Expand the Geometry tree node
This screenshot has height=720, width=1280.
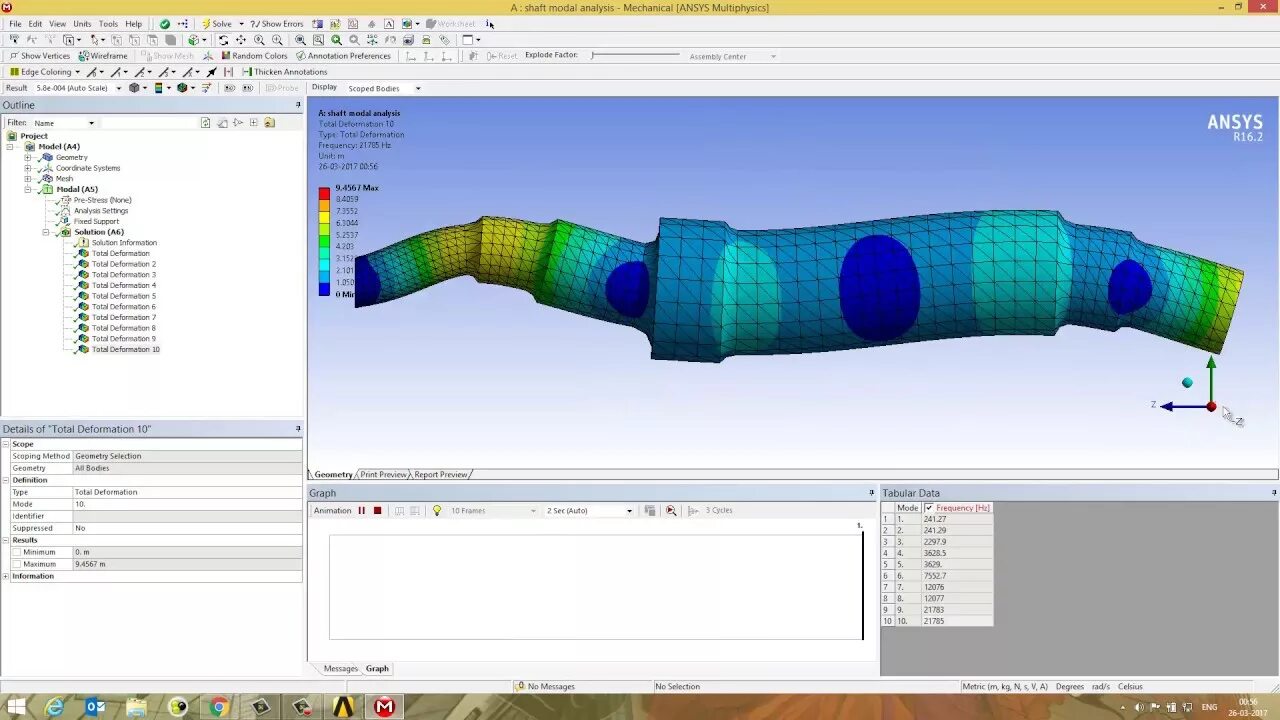[x=28, y=157]
